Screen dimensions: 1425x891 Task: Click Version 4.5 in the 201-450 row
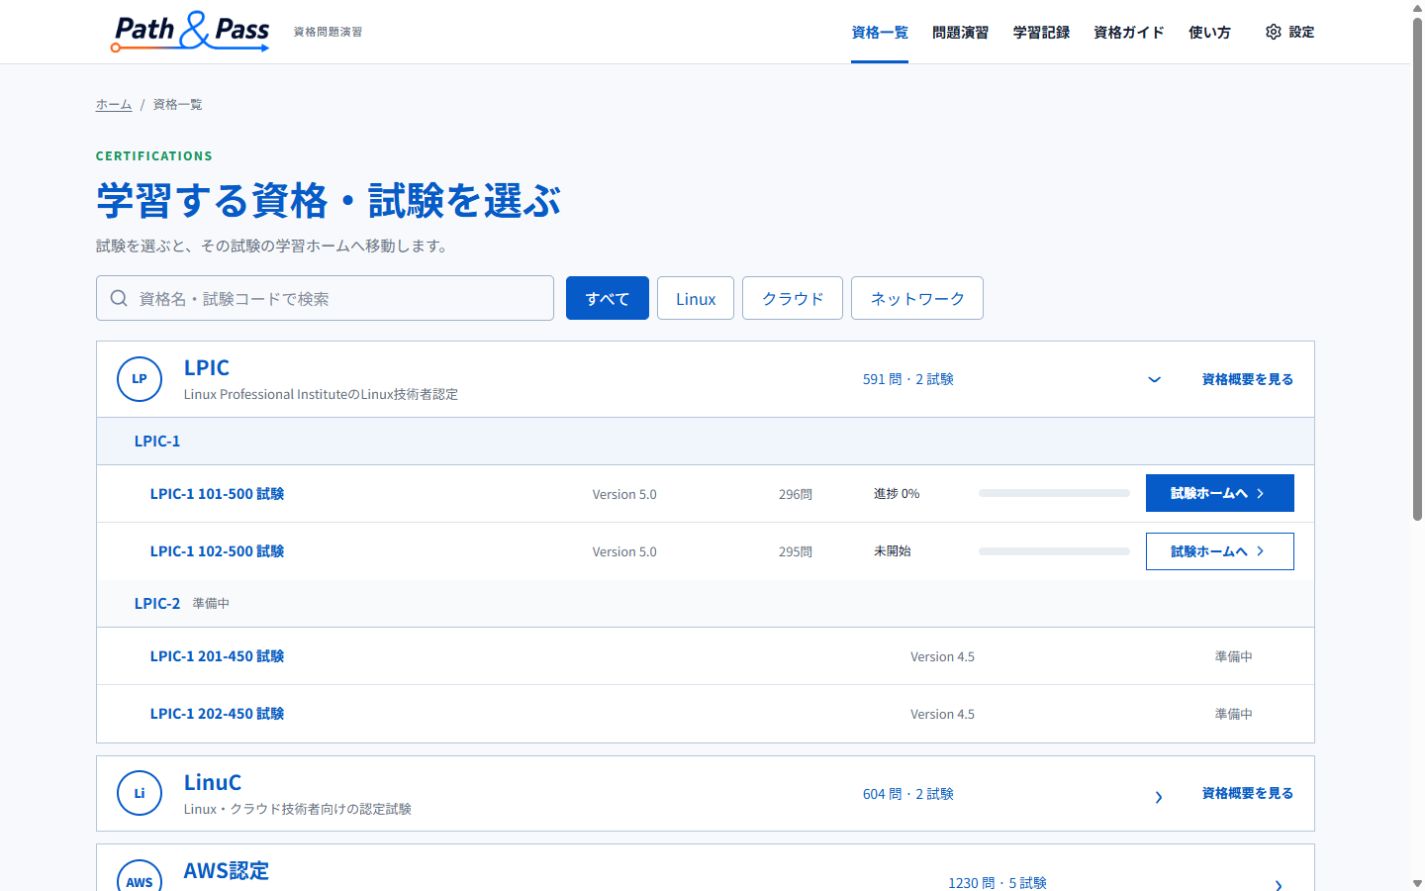click(942, 657)
